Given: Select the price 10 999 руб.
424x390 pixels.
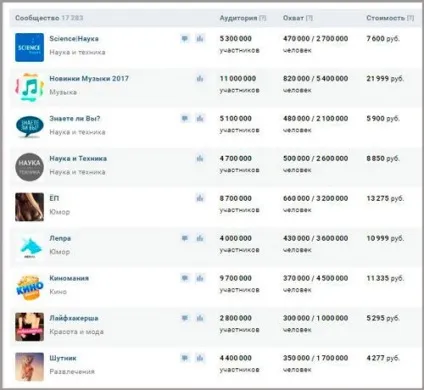Looking at the screenshot, I should pos(385,238).
